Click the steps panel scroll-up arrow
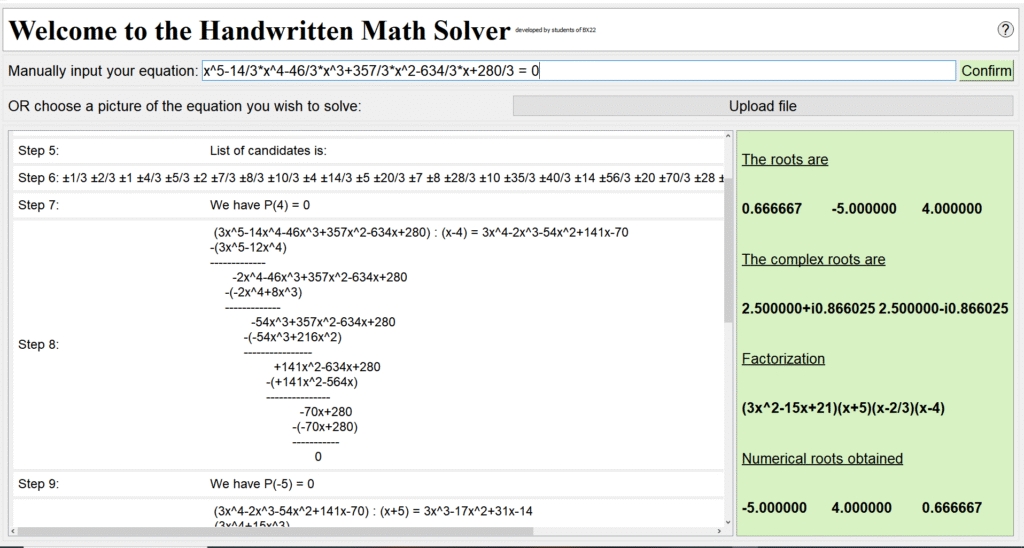 pyautogui.click(x=729, y=137)
